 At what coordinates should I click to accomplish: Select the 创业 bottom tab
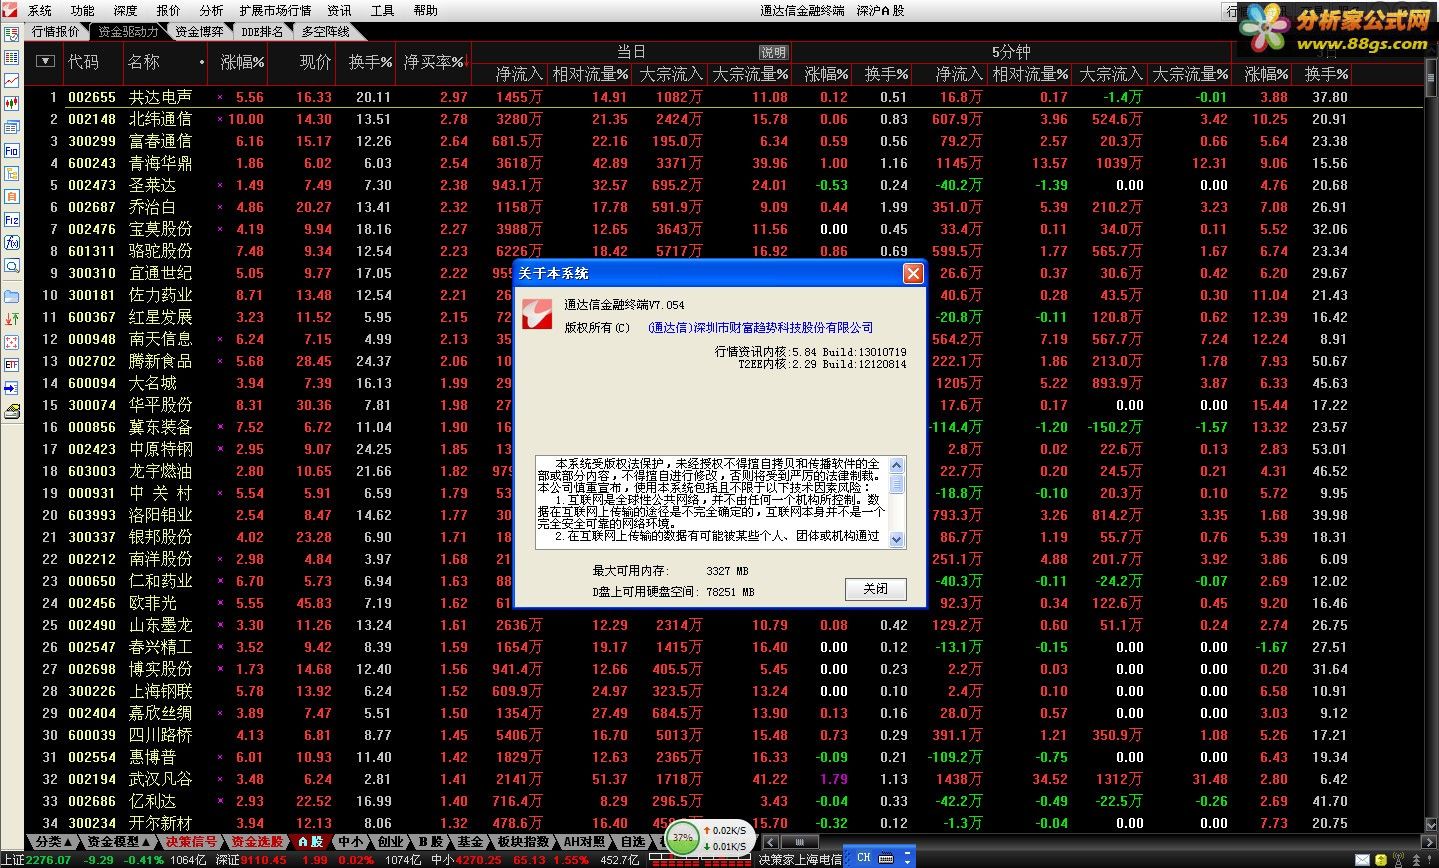[391, 842]
